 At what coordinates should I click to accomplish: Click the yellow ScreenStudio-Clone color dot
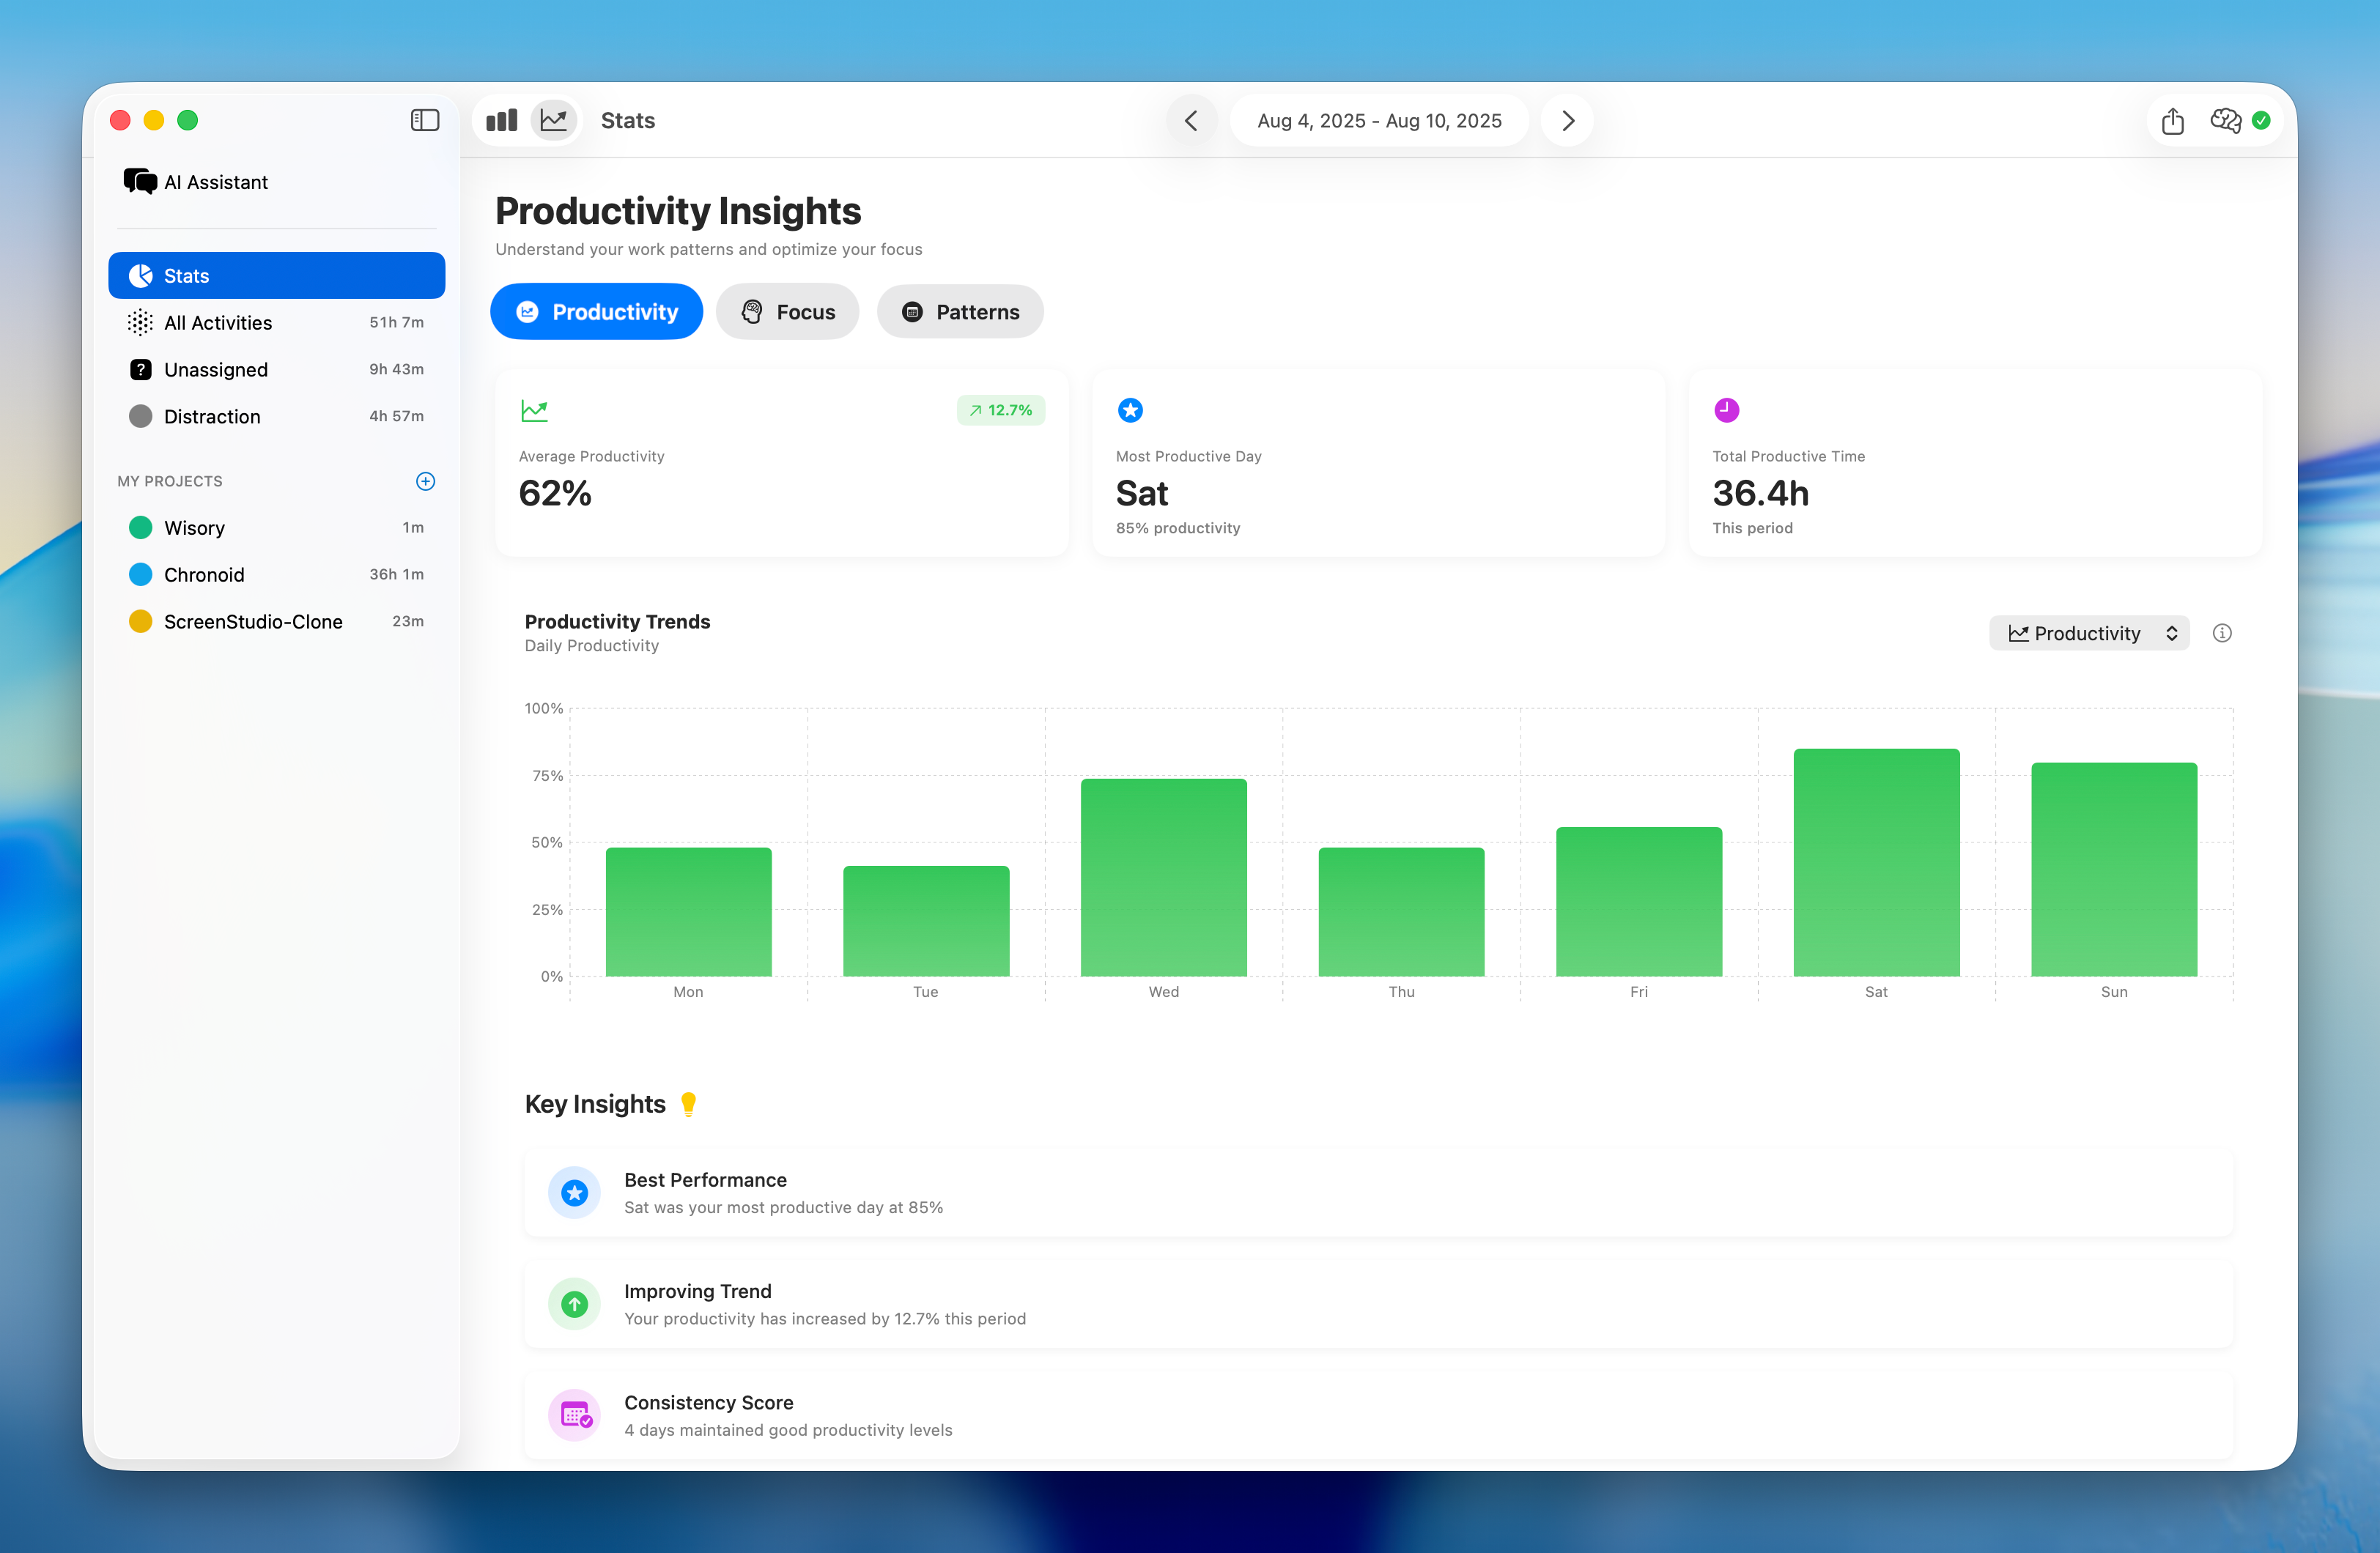tap(141, 621)
